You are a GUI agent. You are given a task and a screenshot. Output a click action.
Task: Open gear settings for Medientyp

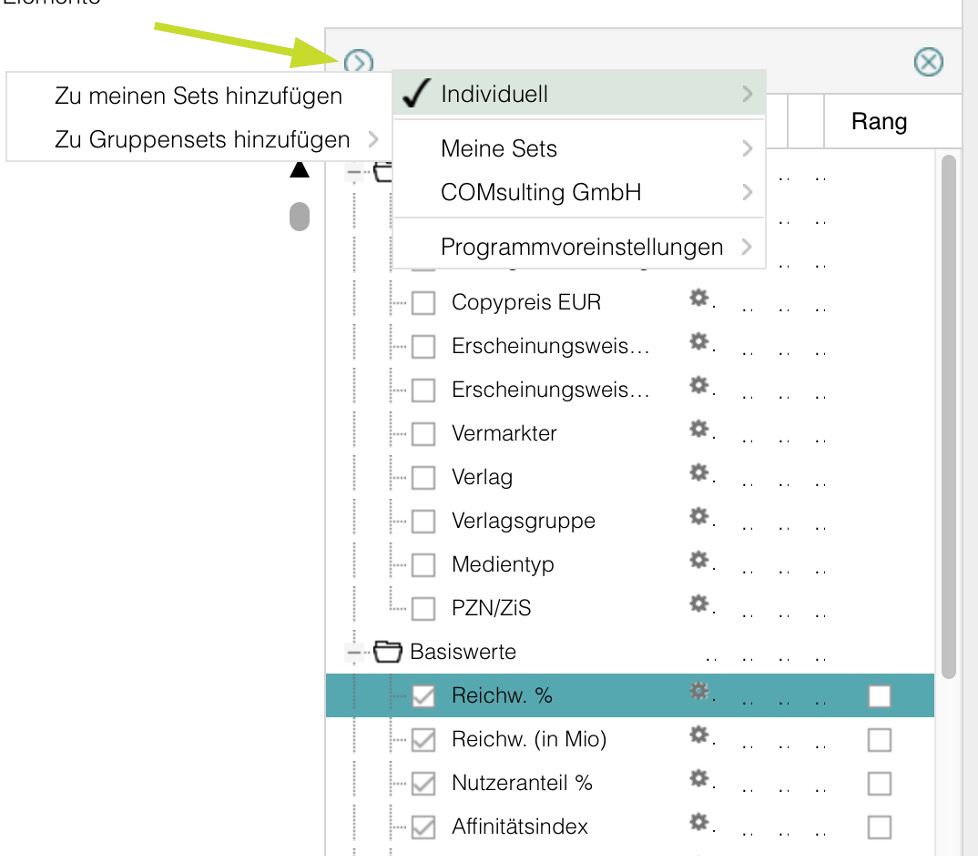point(699,560)
